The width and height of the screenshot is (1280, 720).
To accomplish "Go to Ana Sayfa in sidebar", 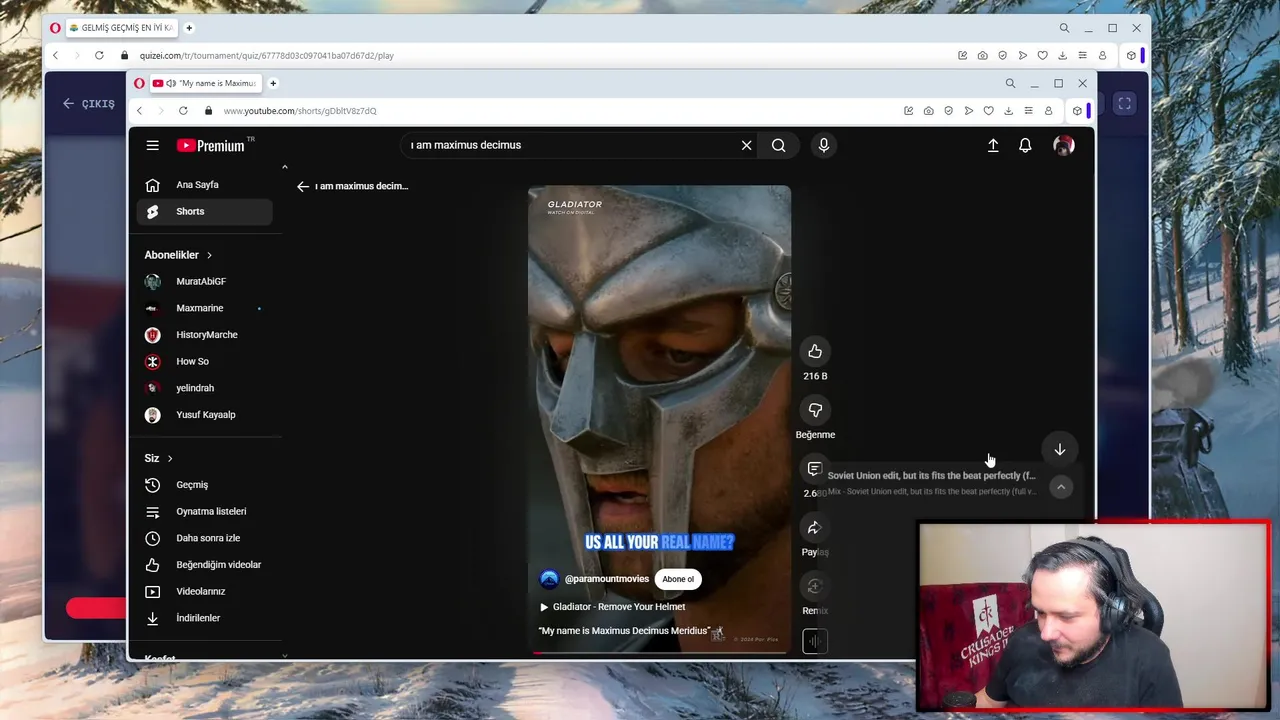I will (x=204, y=185).
